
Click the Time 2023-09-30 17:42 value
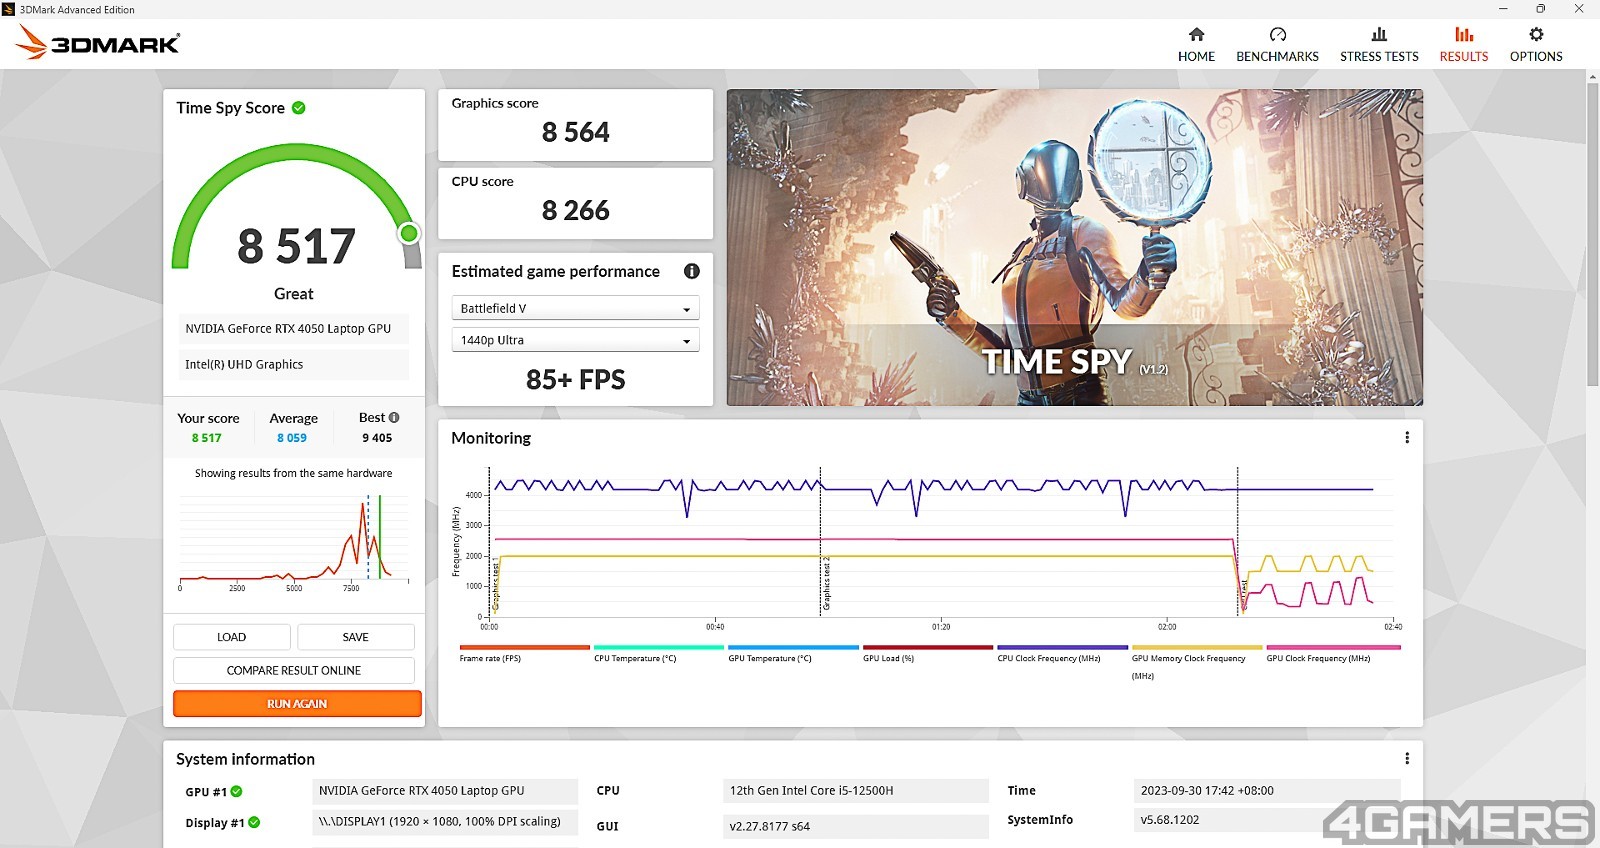pos(1267,790)
